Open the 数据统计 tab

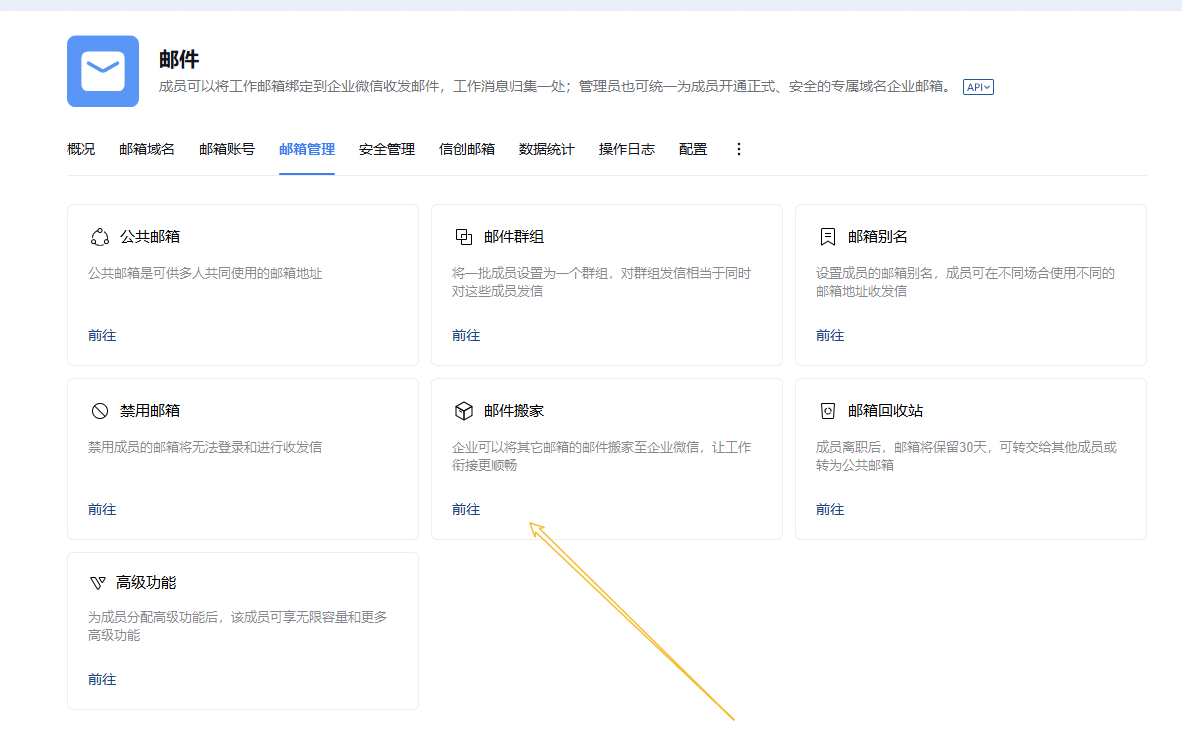(547, 149)
